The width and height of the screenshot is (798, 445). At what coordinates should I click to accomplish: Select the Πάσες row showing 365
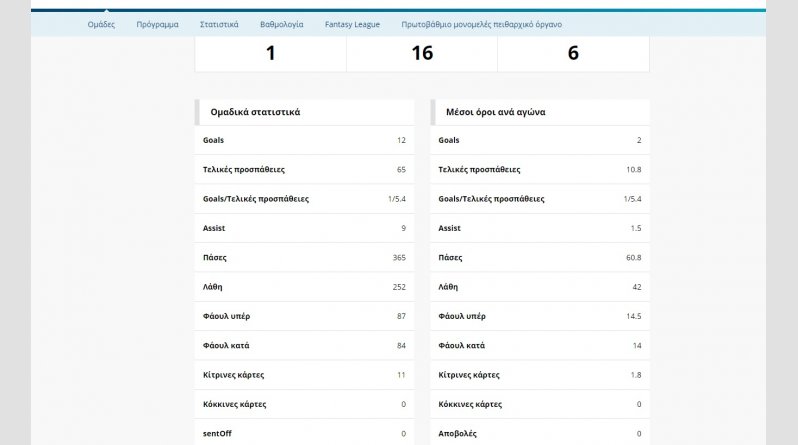(304, 258)
